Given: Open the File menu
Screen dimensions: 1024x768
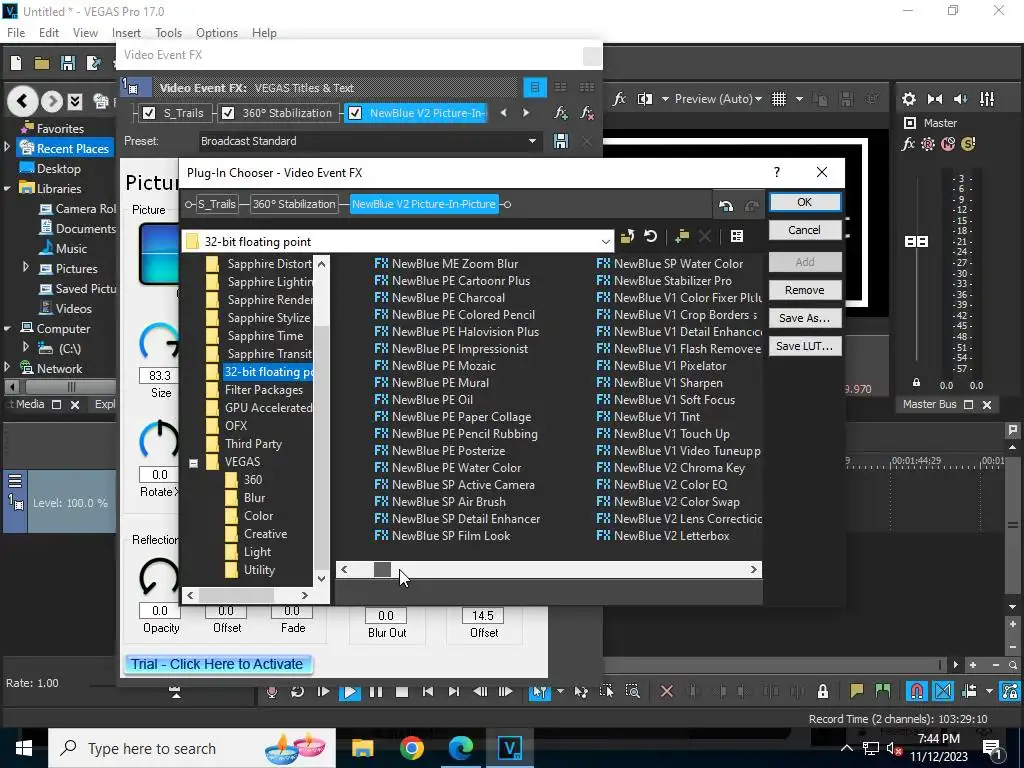Looking at the screenshot, I should 16,33.
